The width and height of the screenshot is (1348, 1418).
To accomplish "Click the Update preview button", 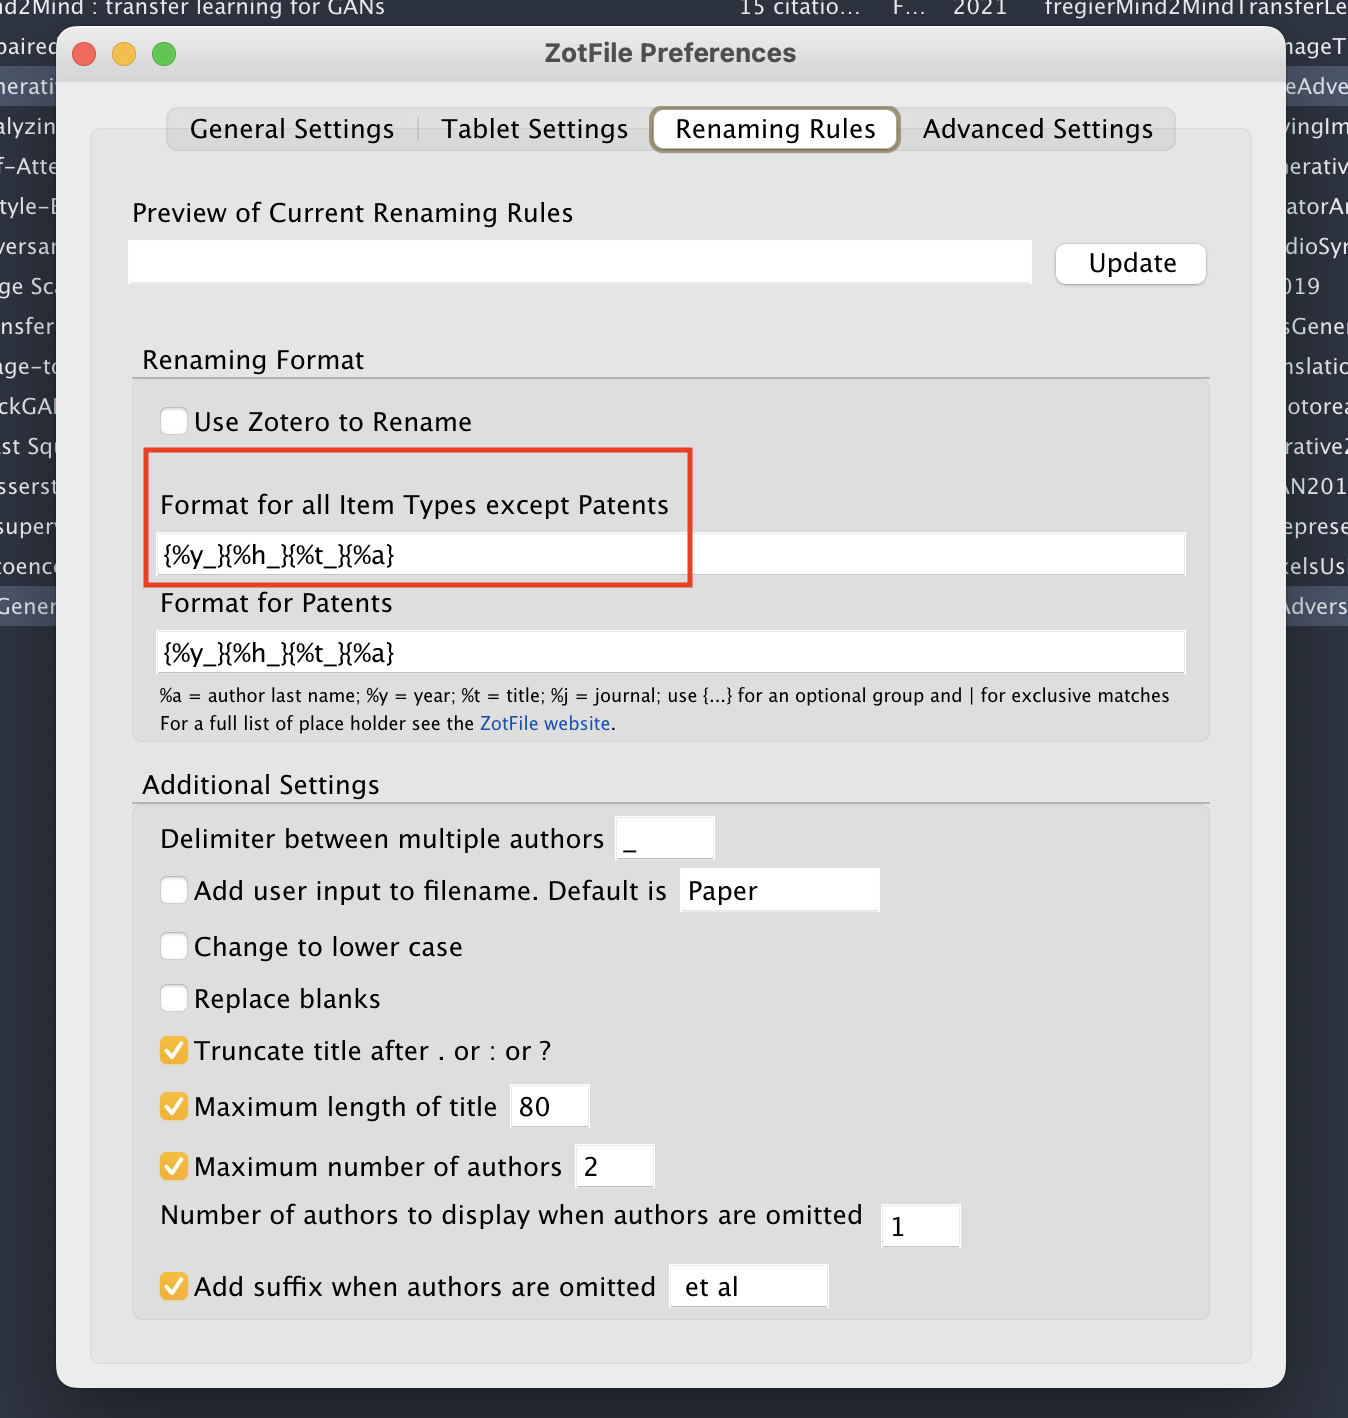I will click(1131, 263).
